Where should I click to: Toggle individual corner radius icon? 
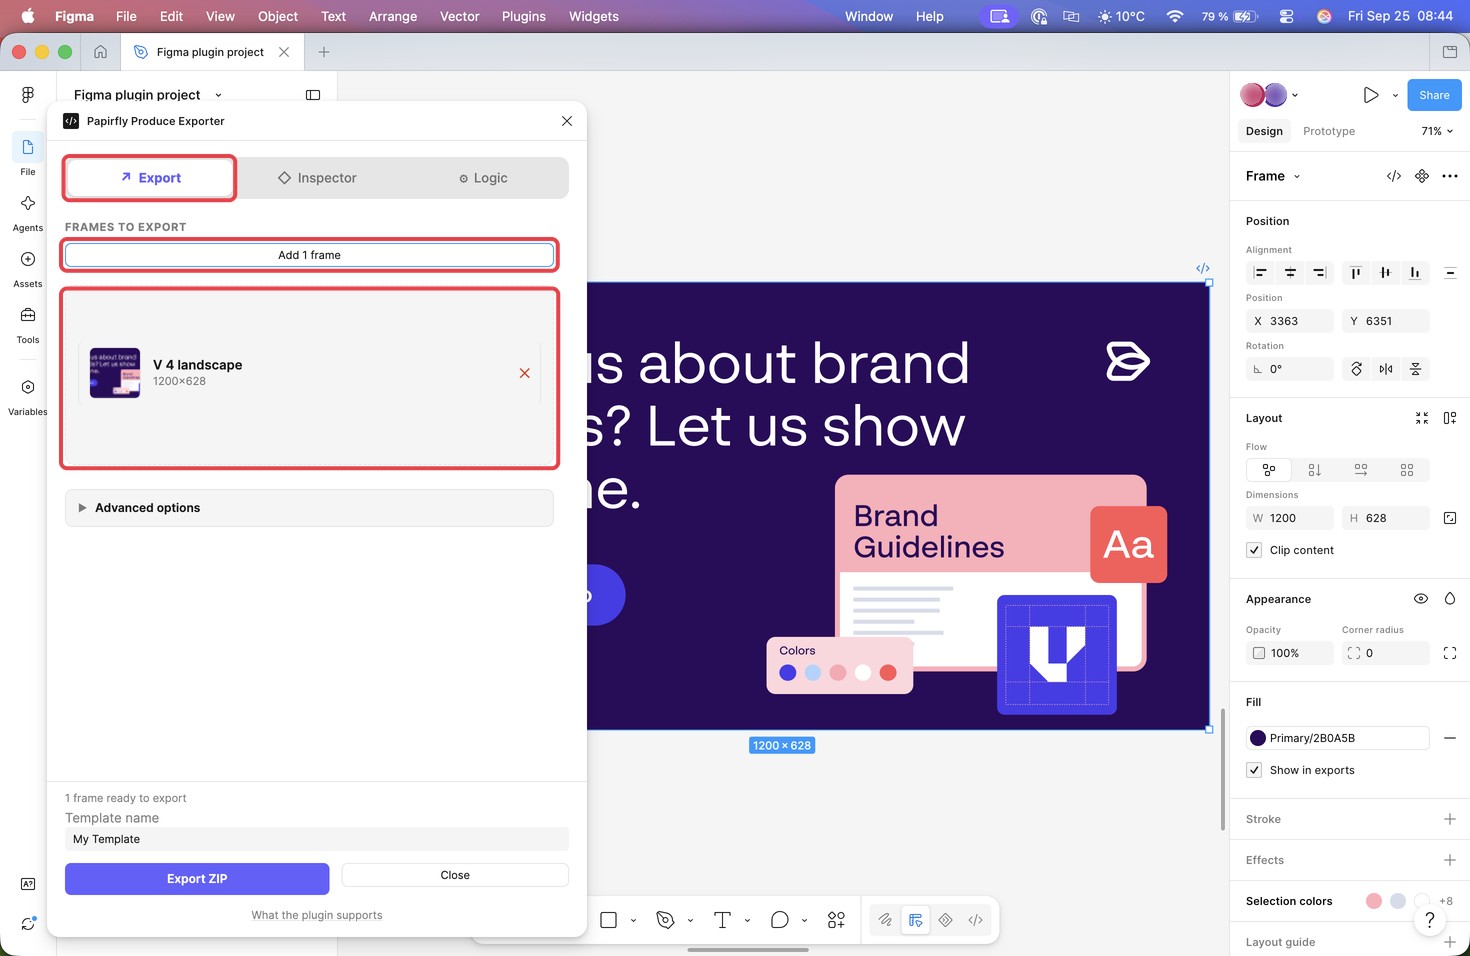1450,653
